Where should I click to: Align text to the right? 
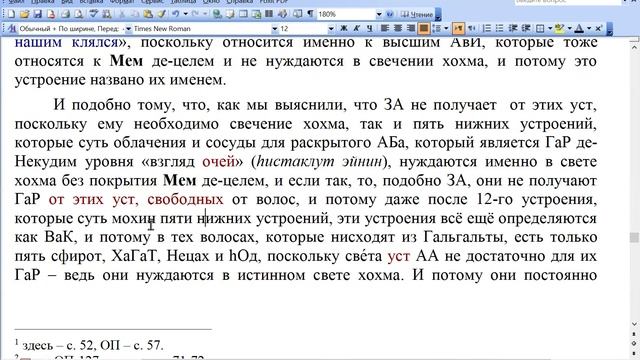(411, 28)
